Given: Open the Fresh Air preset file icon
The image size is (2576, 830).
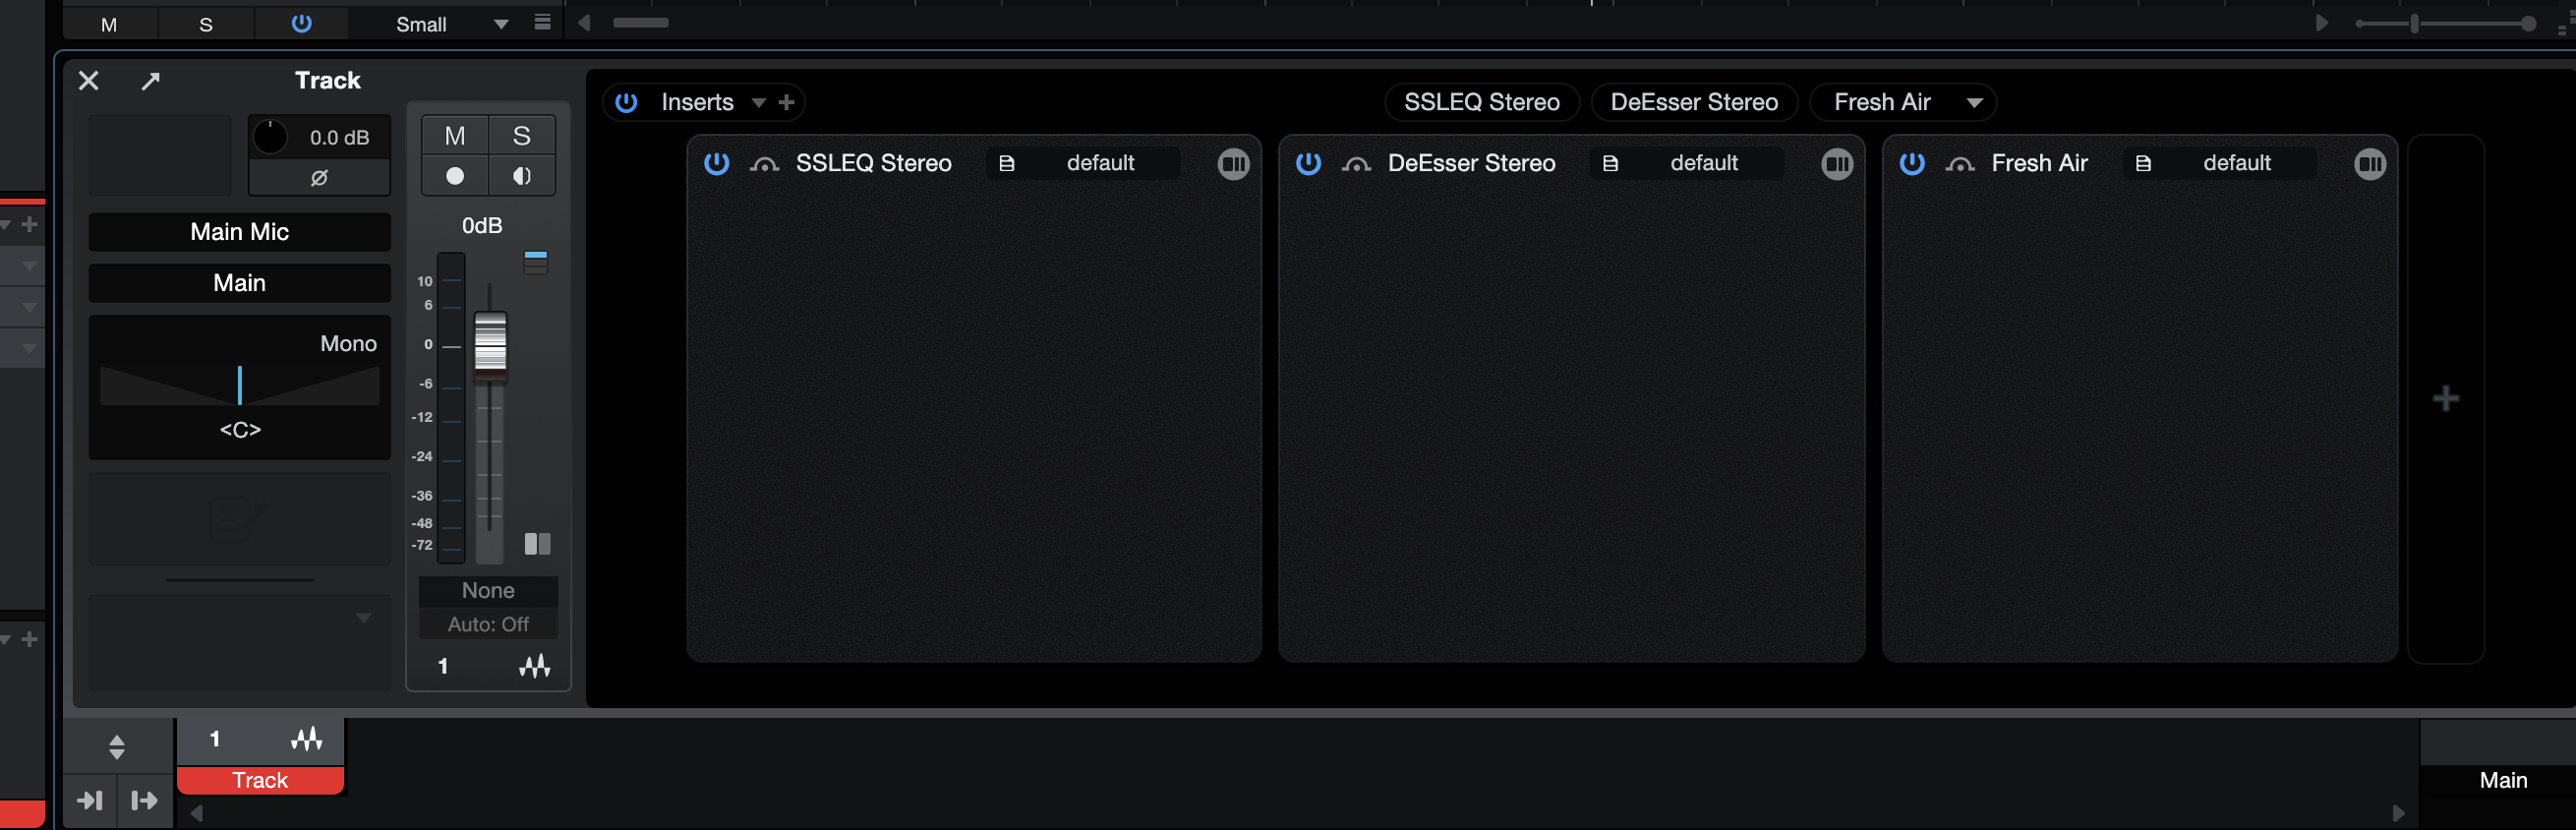Looking at the screenshot, I should 2144,164.
